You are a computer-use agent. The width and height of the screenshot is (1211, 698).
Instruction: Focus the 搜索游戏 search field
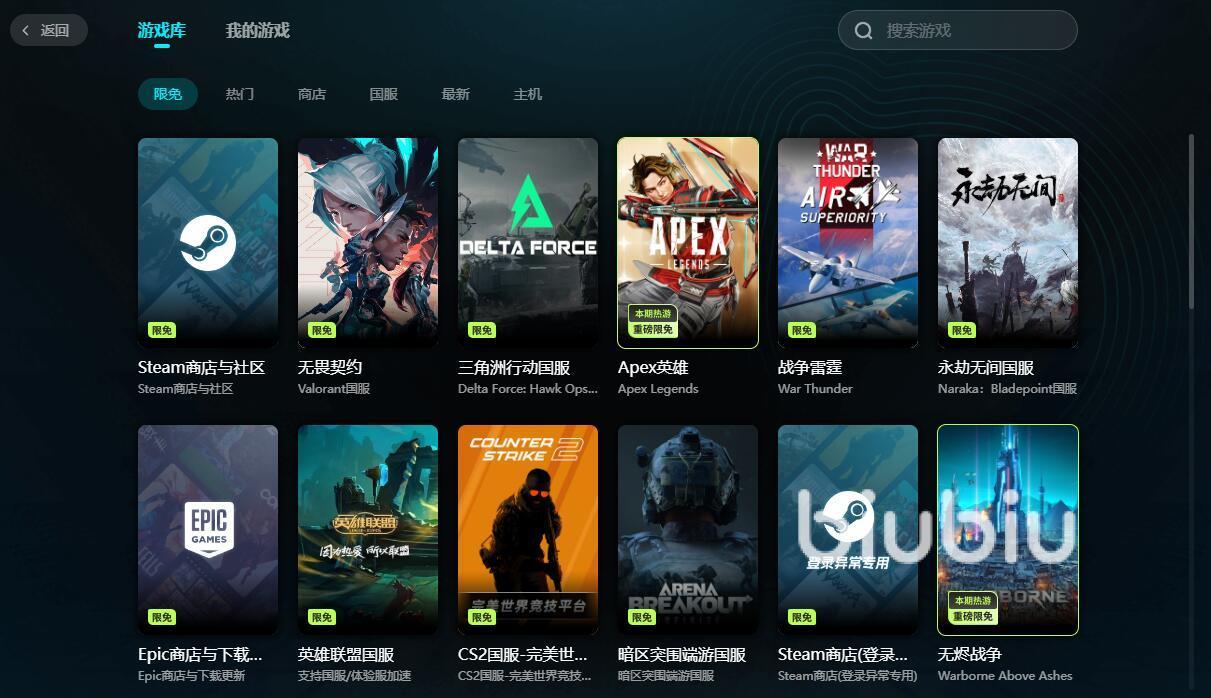[958, 31]
